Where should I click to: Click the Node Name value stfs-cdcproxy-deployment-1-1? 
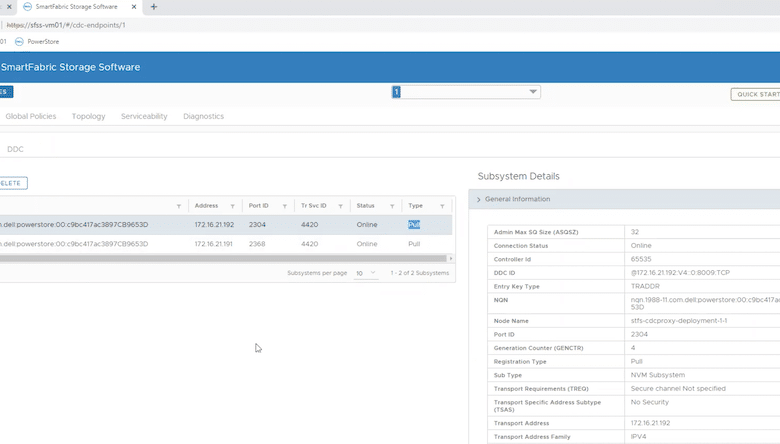coord(679,321)
